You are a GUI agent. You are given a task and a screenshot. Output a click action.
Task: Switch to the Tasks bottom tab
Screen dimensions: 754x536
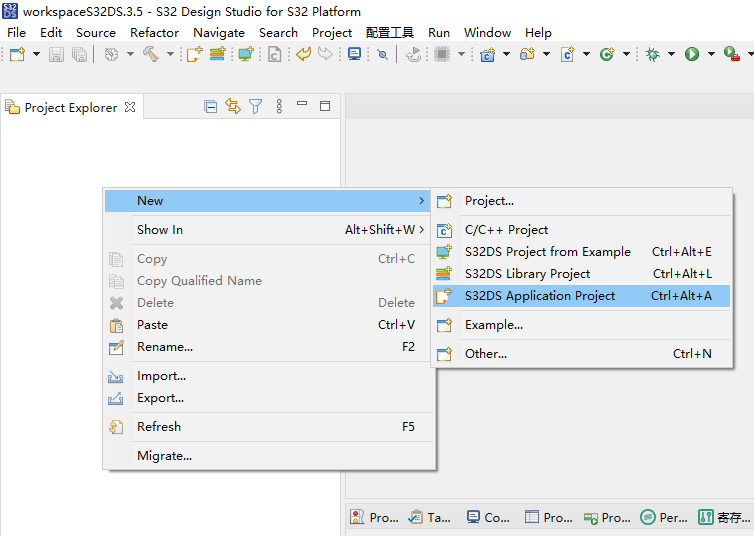click(x=429, y=517)
